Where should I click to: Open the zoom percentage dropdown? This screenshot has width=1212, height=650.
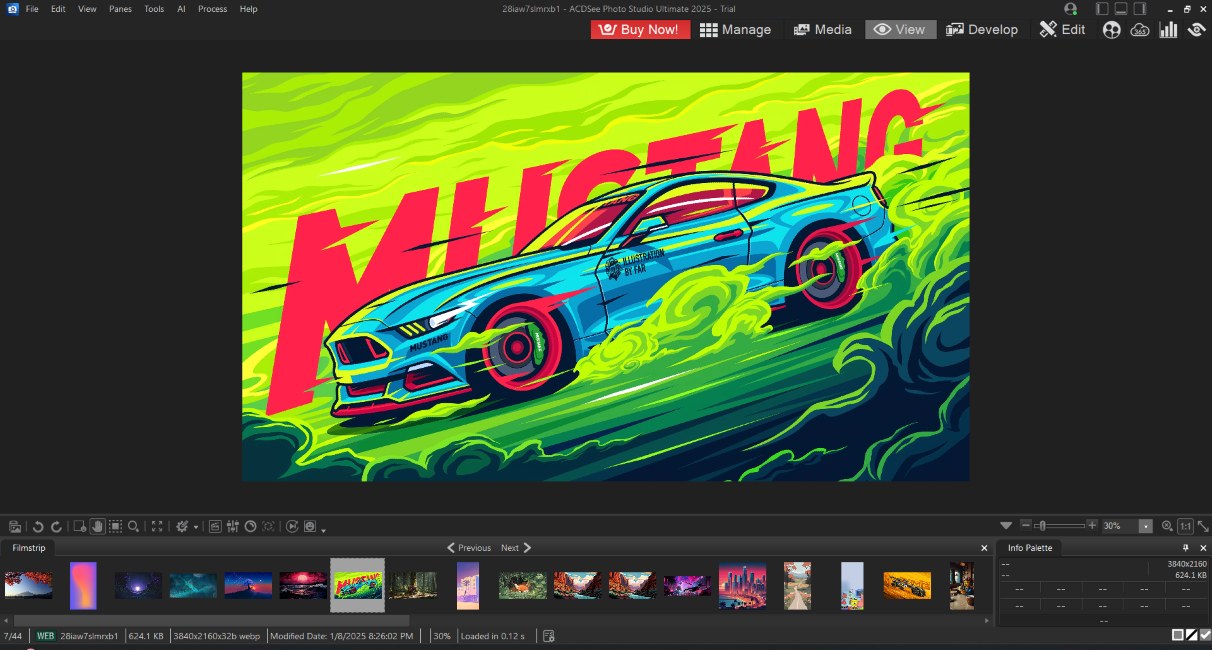click(x=1146, y=526)
